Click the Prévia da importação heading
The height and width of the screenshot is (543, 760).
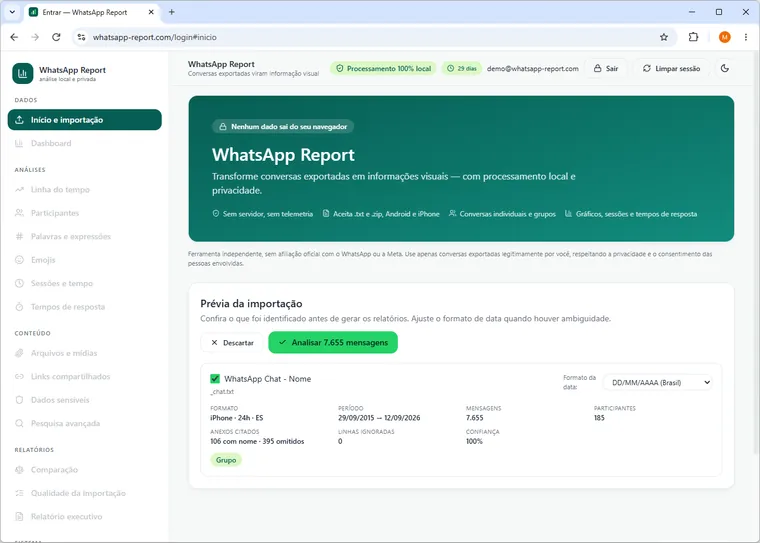click(251, 303)
